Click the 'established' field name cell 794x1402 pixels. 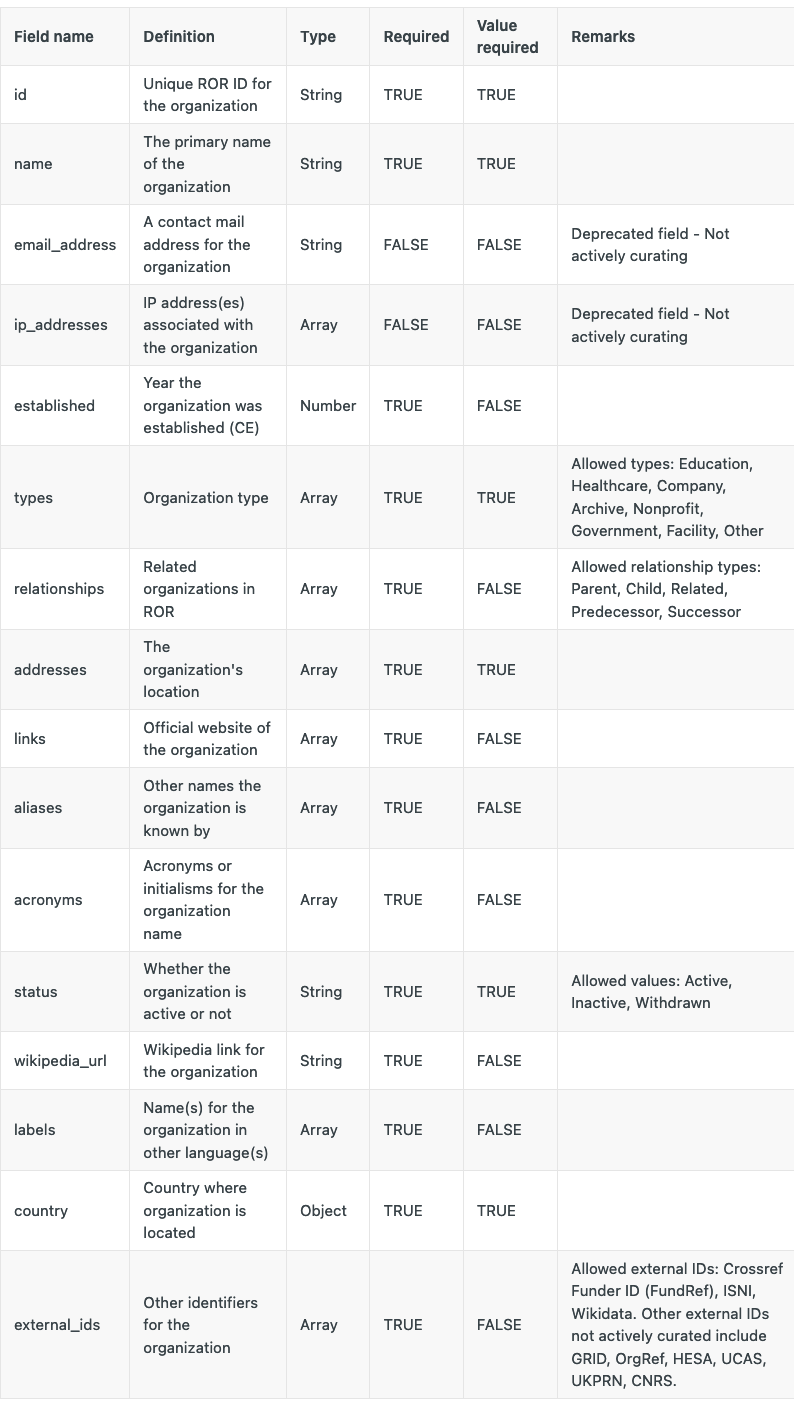(54, 406)
